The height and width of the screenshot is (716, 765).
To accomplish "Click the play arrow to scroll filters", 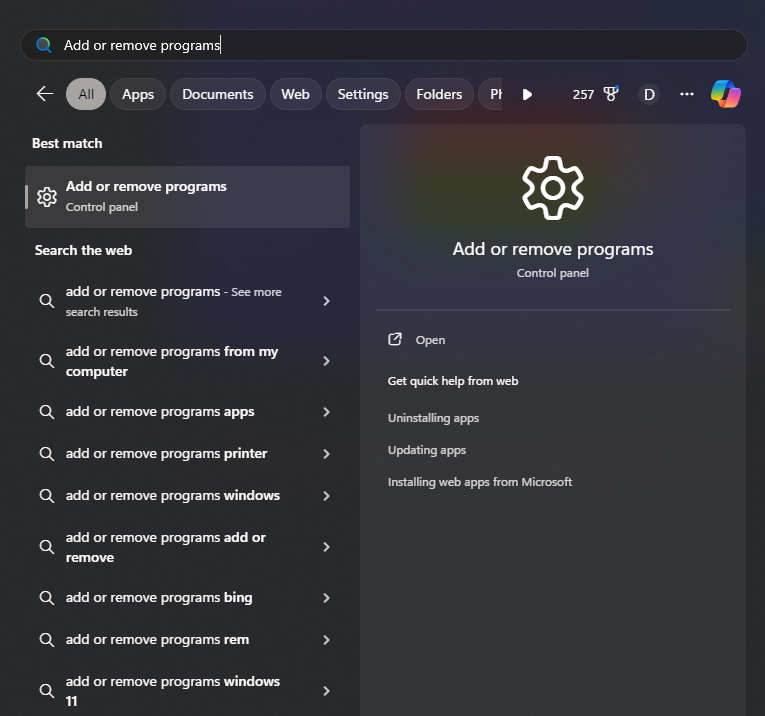I will (527, 94).
